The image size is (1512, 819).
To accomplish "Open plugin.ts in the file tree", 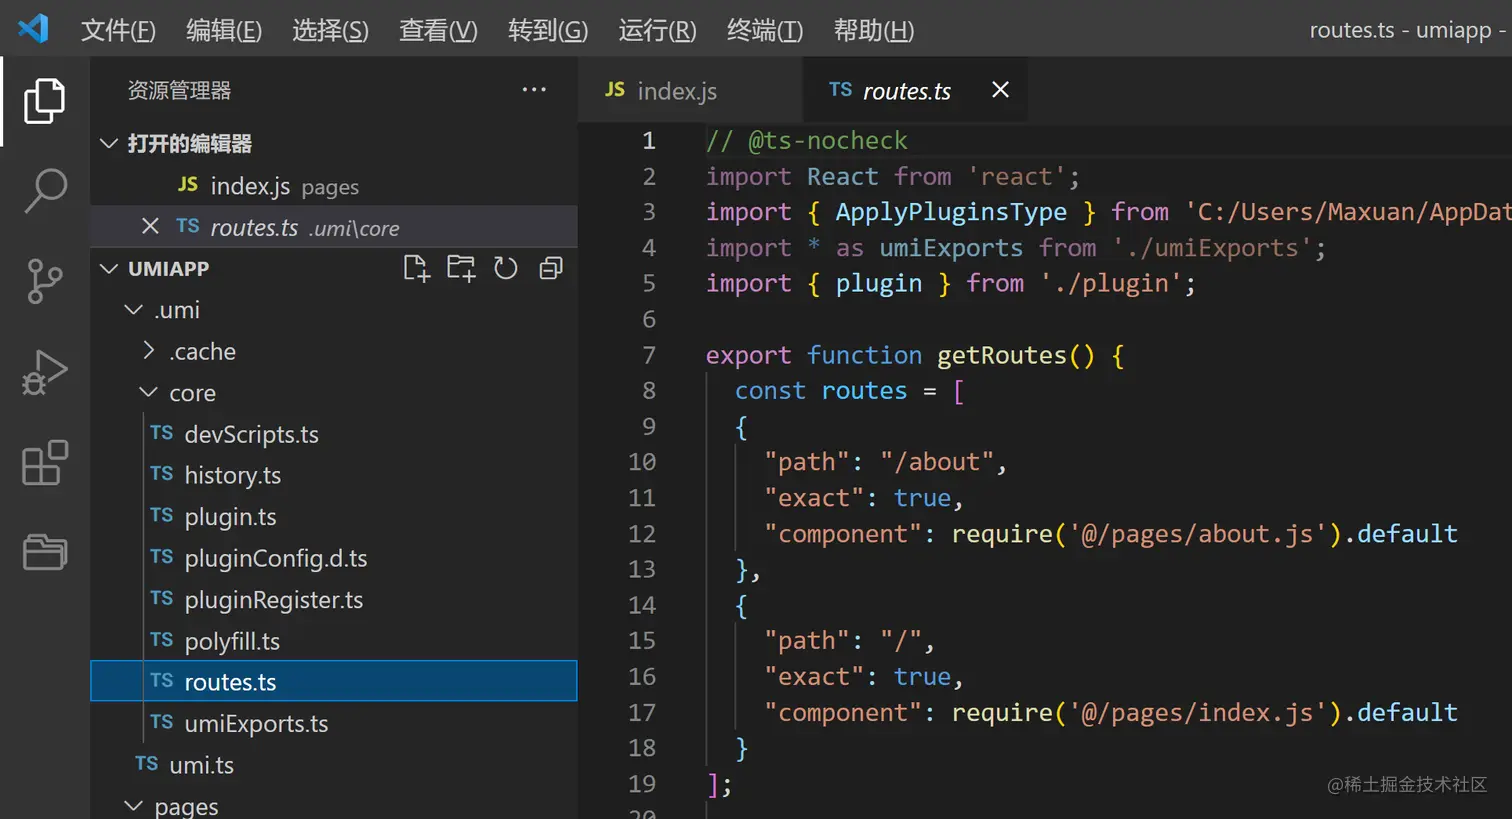I will tap(334, 517).
